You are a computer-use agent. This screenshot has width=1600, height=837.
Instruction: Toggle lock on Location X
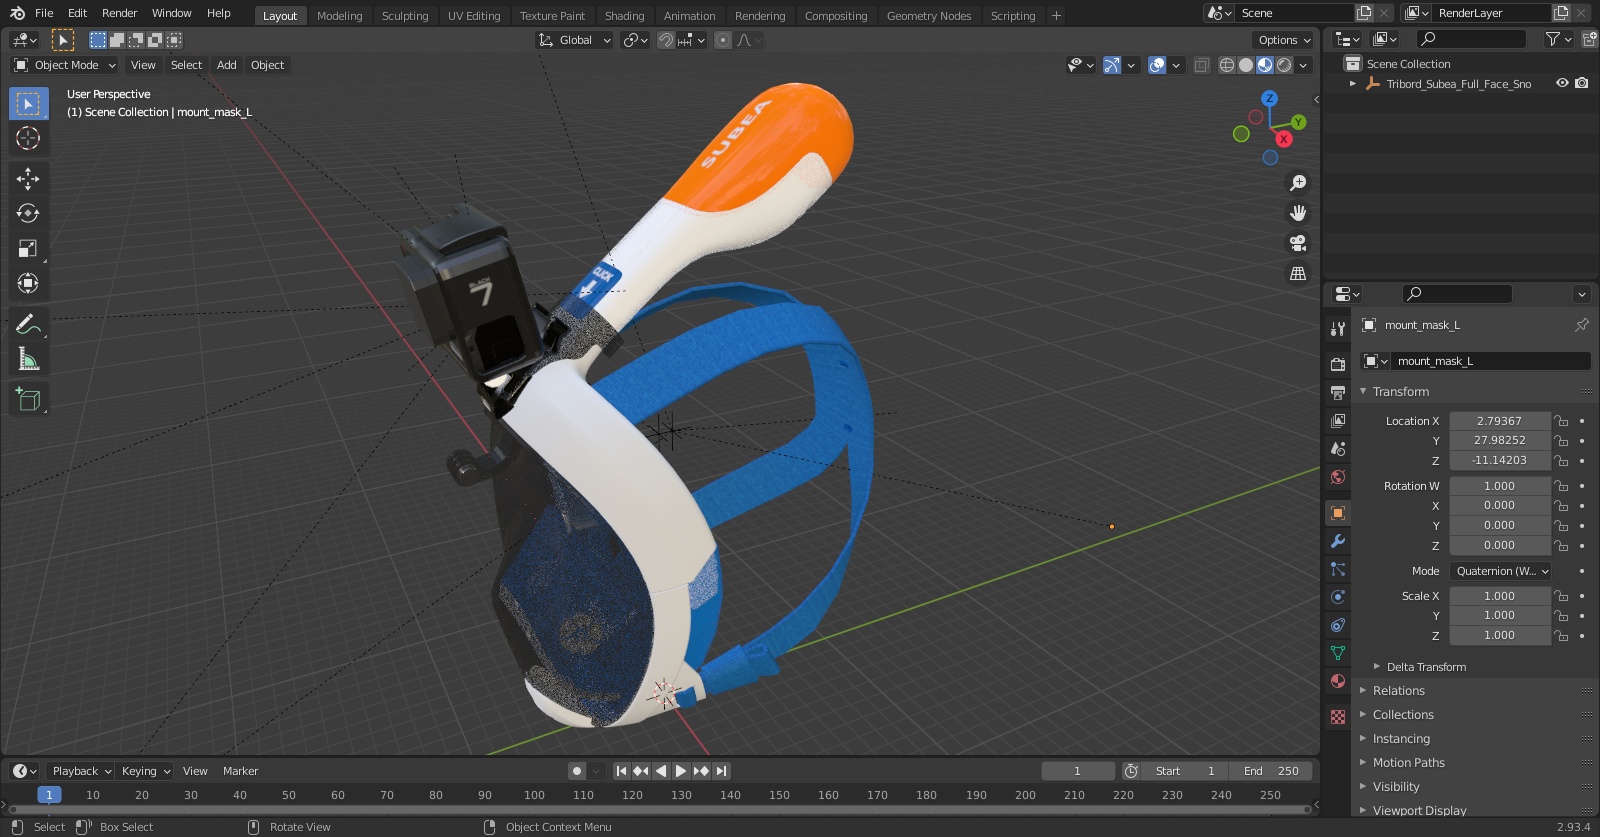click(1561, 421)
